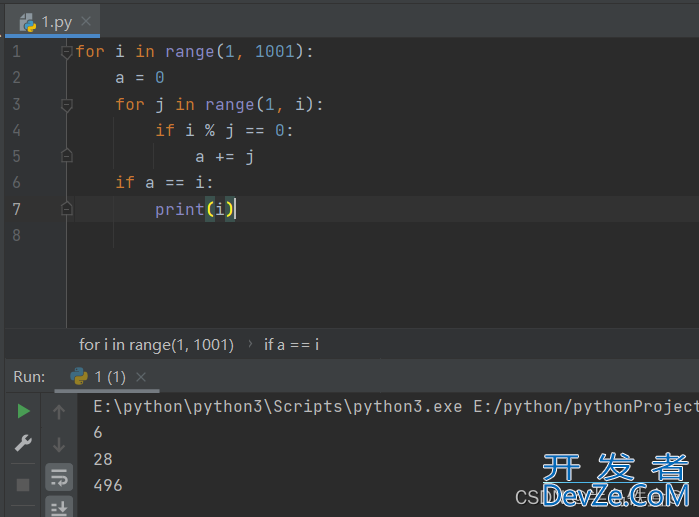Click the "if a == i:" code line
This screenshot has height=517, width=699.
(x=164, y=183)
